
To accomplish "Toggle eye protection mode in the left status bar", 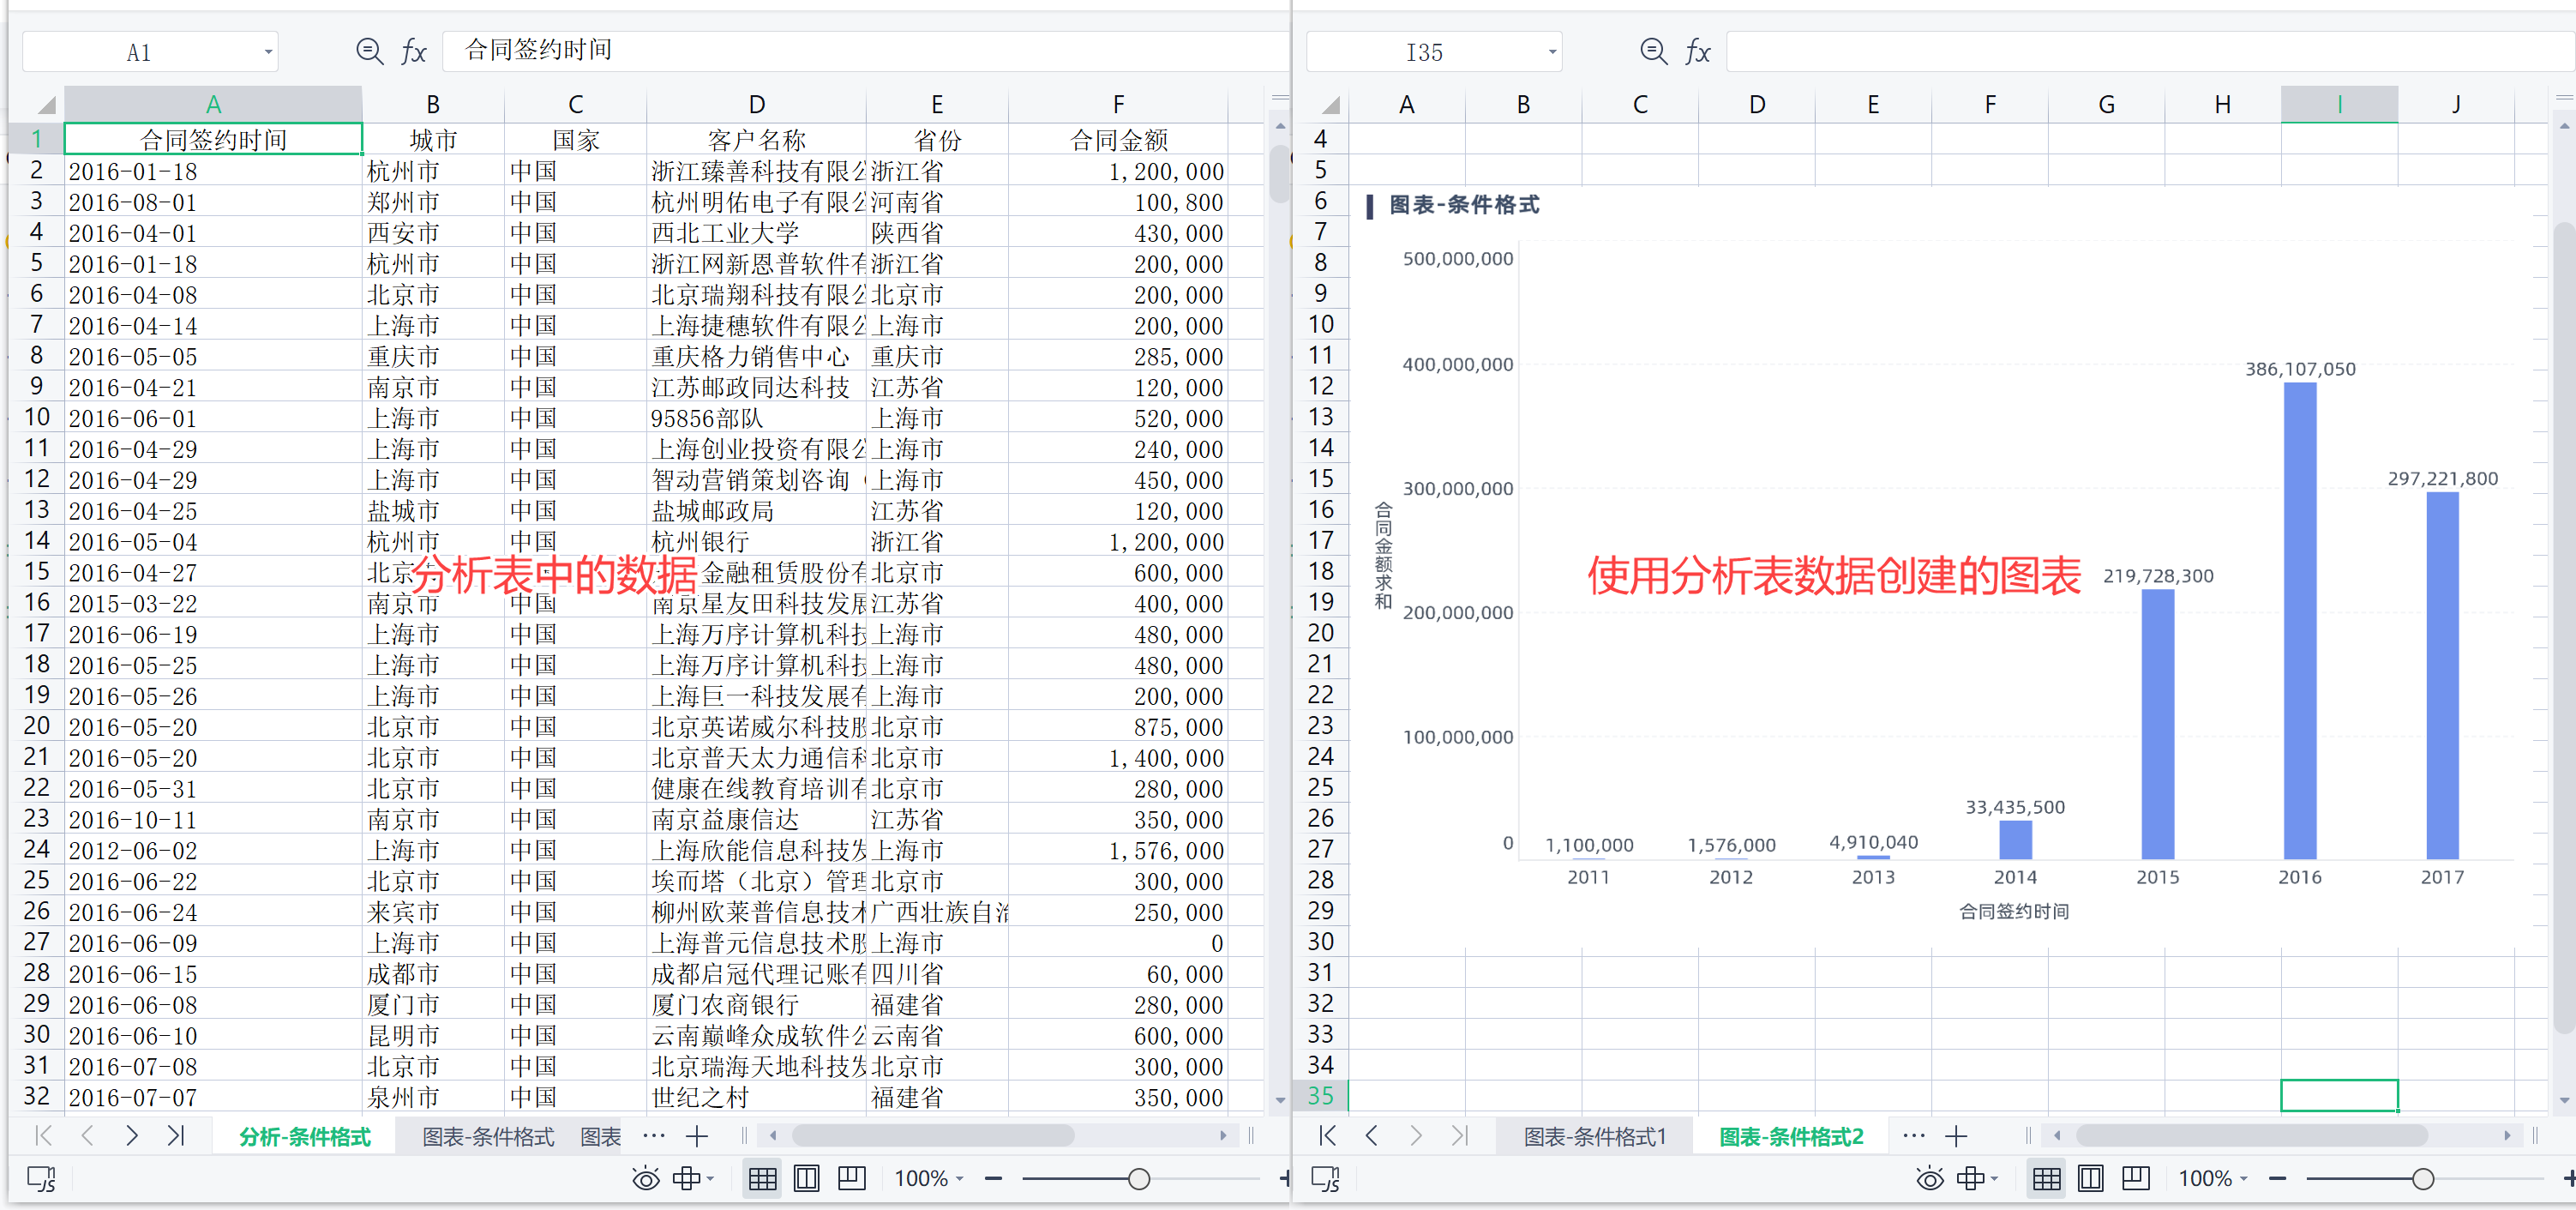I will (x=646, y=1179).
